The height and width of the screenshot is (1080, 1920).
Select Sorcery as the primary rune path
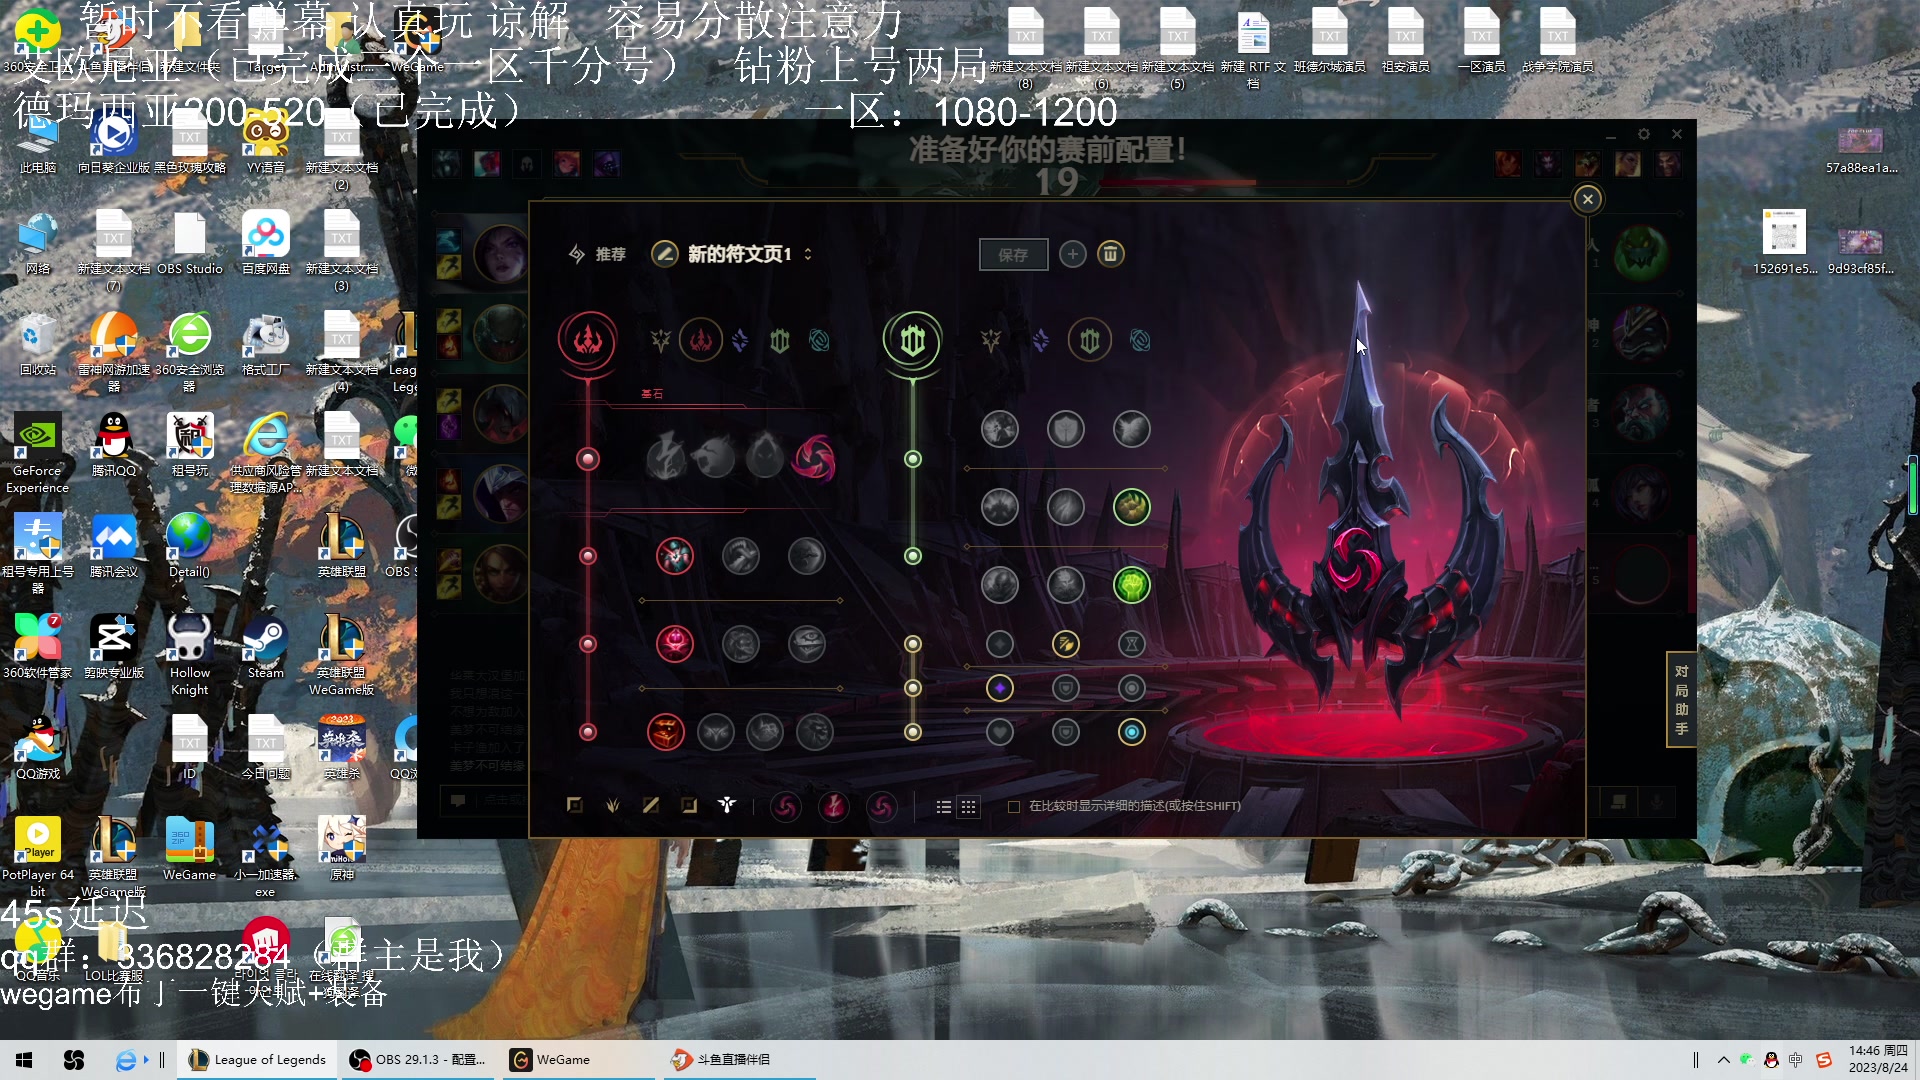point(740,341)
